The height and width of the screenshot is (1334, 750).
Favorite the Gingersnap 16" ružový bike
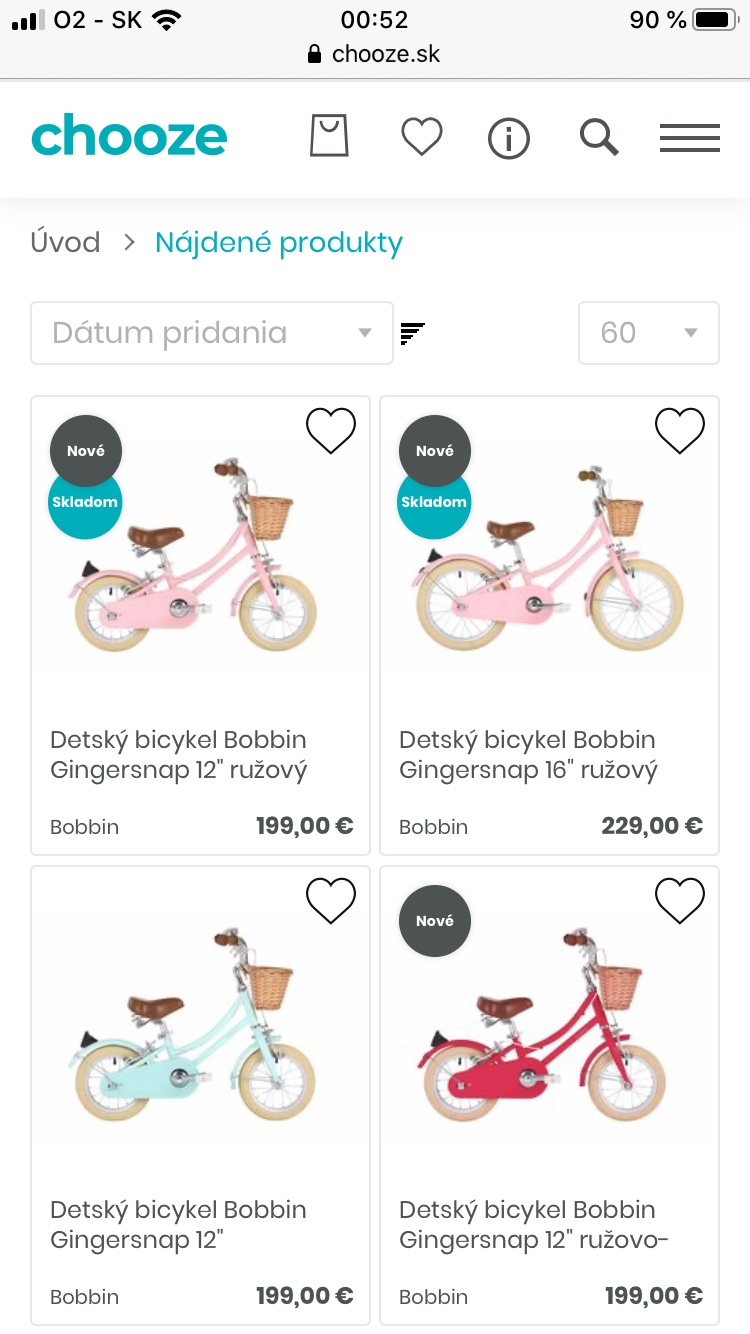tap(680, 430)
